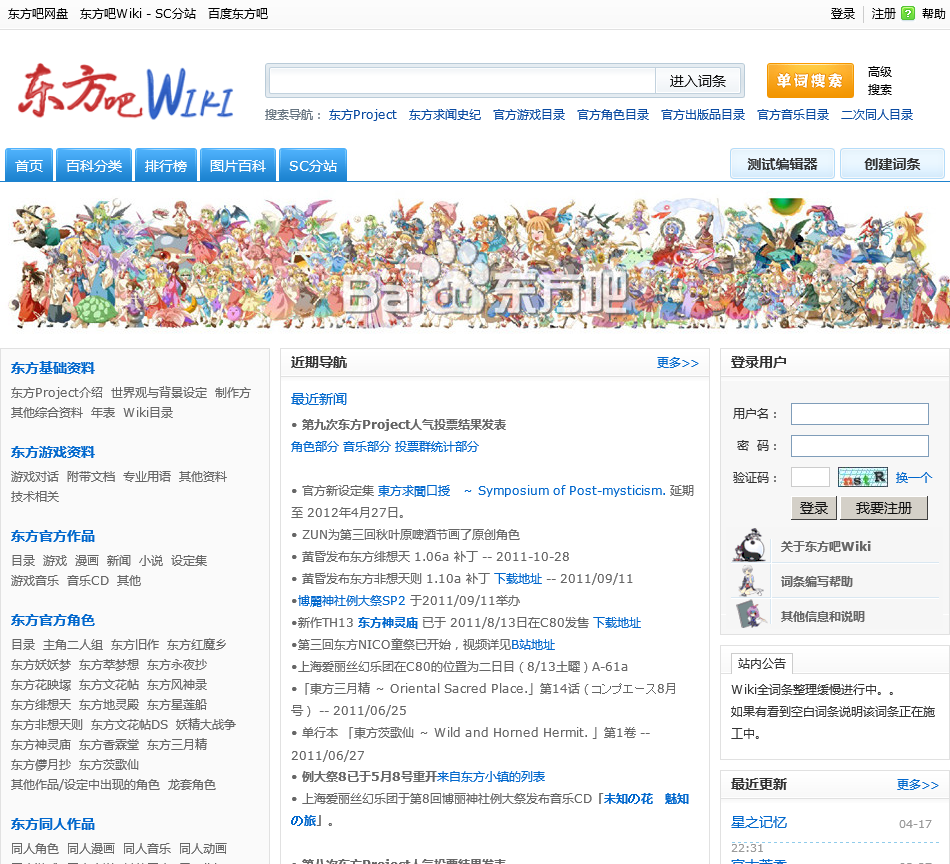Open 百度东方吧 top link
This screenshot has width=950, height=864.
(x=238, y=13)
